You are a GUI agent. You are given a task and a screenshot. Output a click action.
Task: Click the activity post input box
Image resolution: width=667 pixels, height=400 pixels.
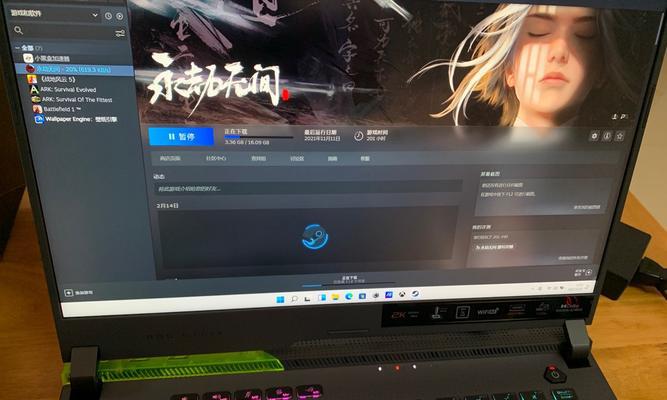tap(308, 188)
